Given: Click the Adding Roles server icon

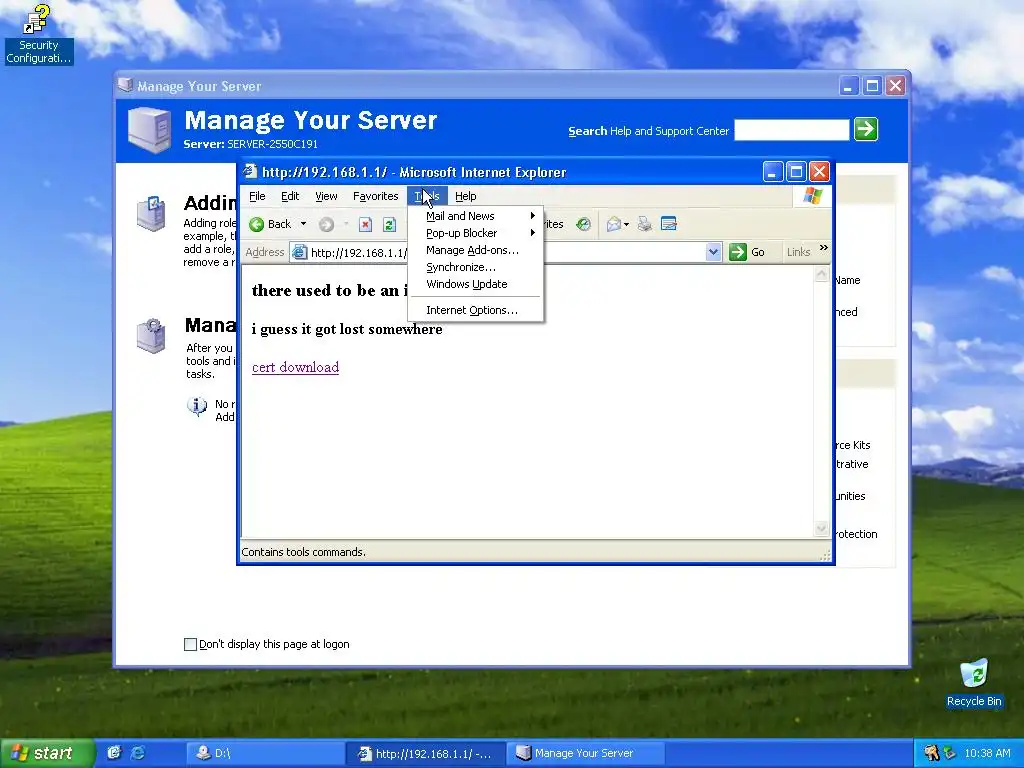Looking at the screenshot, I should pos(151,214).
